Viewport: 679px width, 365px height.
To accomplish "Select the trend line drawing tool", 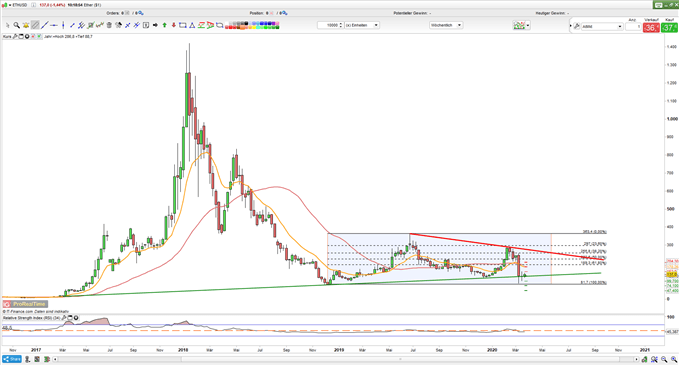I will [x=45, y=25].
